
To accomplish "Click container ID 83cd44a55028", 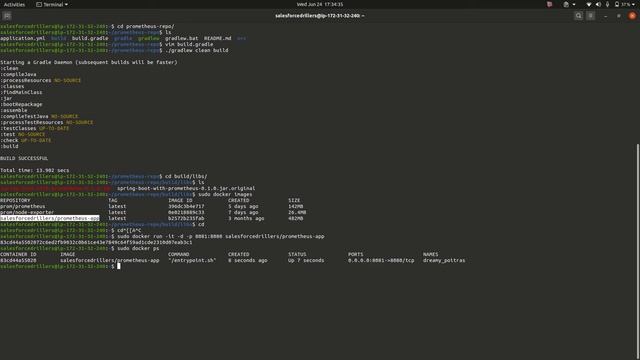I will (18, 260).
